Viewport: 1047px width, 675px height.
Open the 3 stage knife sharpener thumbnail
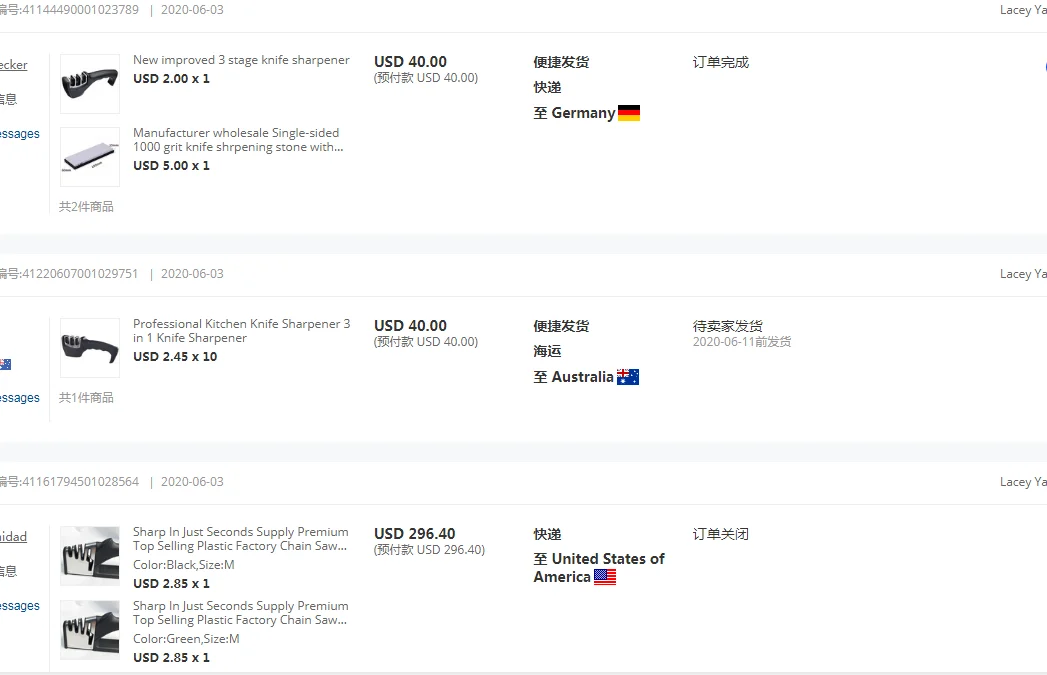click(90, 84)
